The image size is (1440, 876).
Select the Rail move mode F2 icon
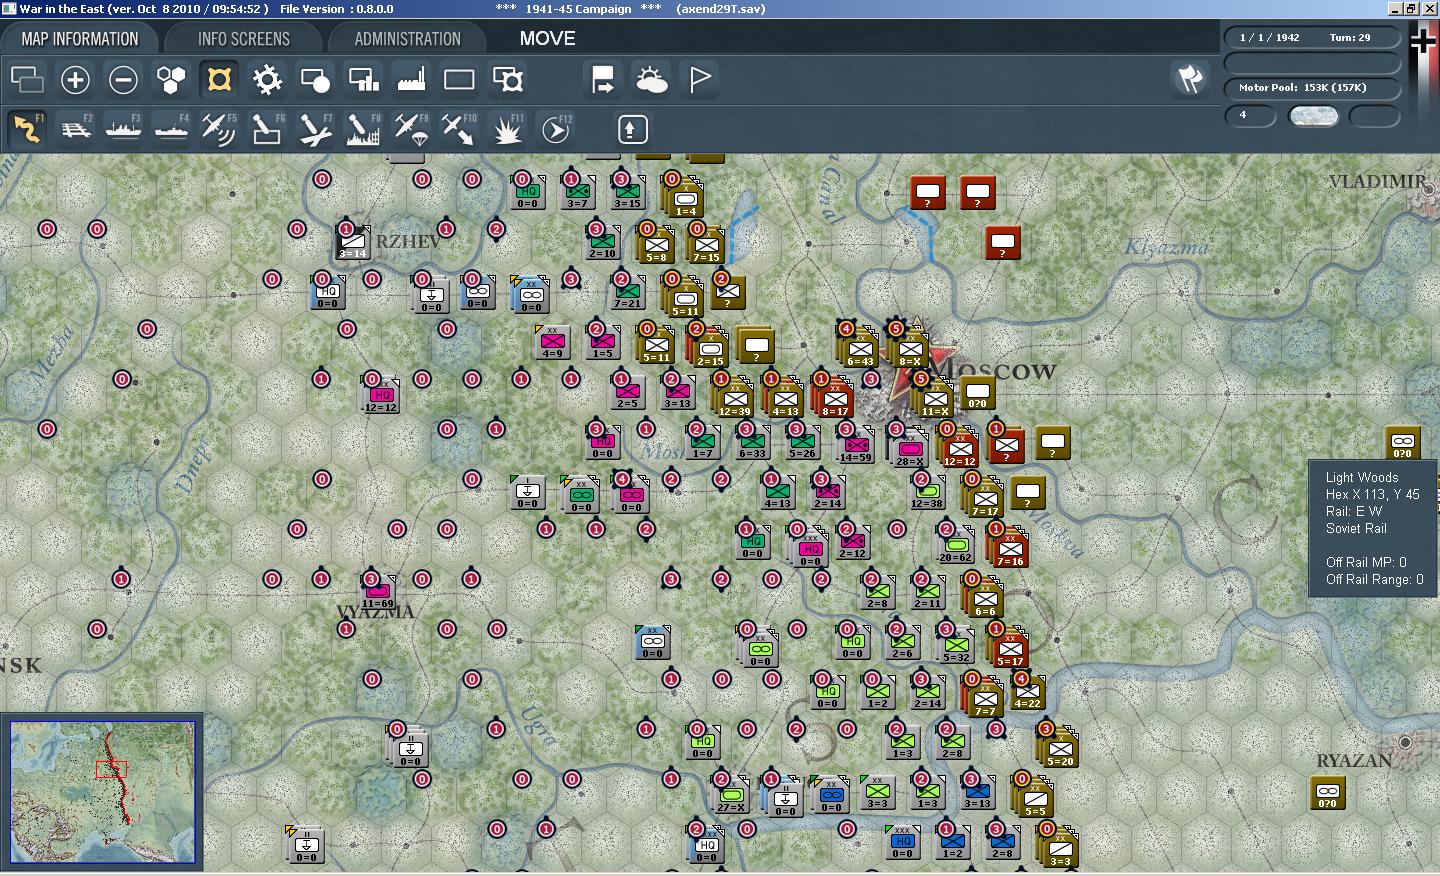click(76, 129)
